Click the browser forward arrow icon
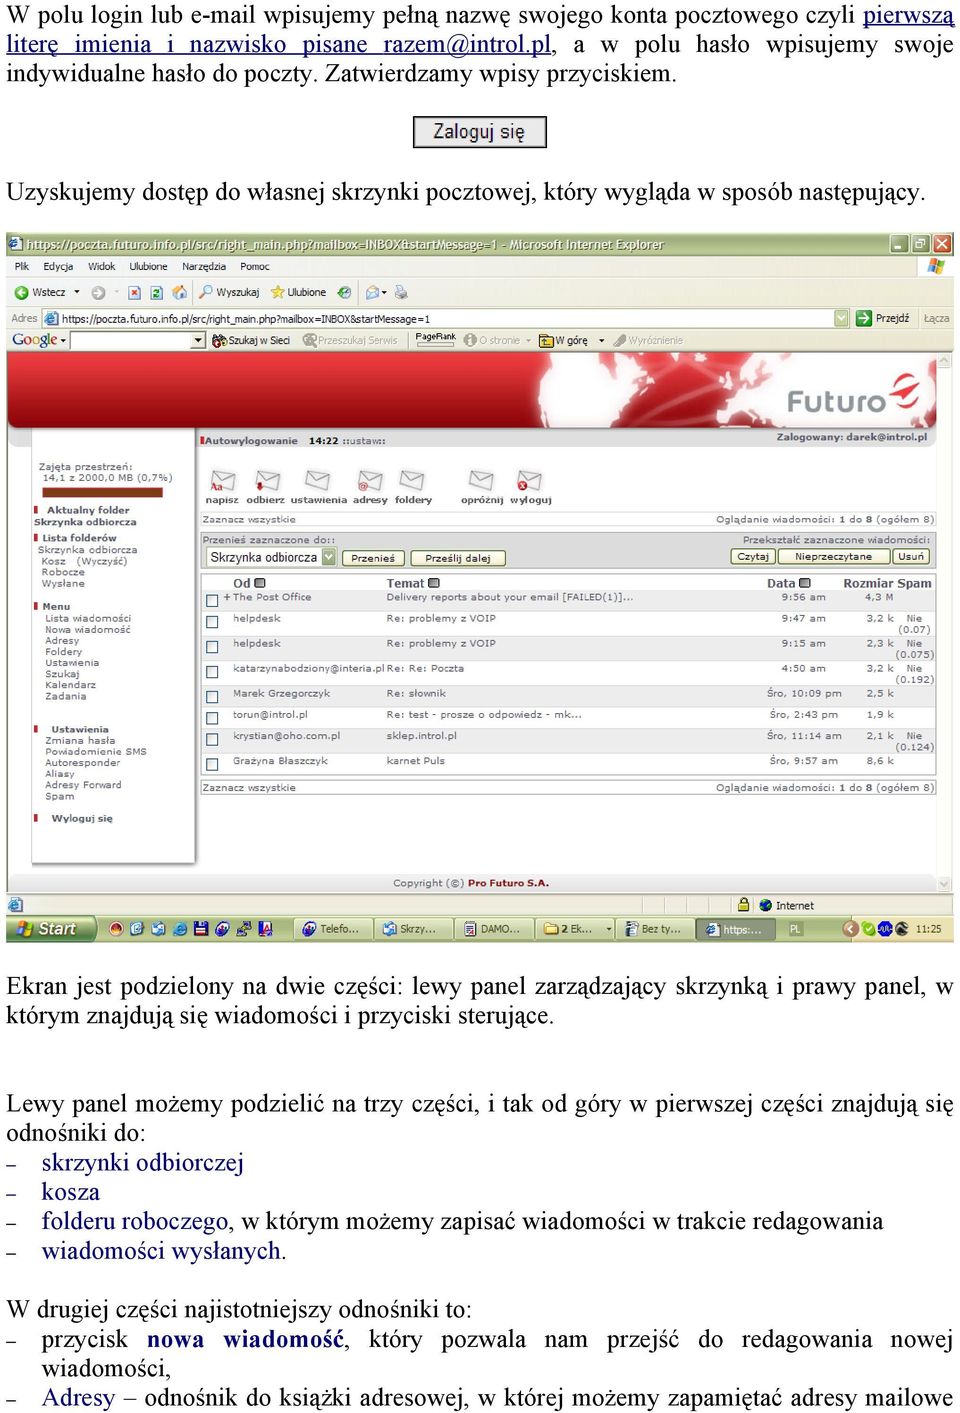The height and width of the screenshot is (1413, 960). point(98,292)
